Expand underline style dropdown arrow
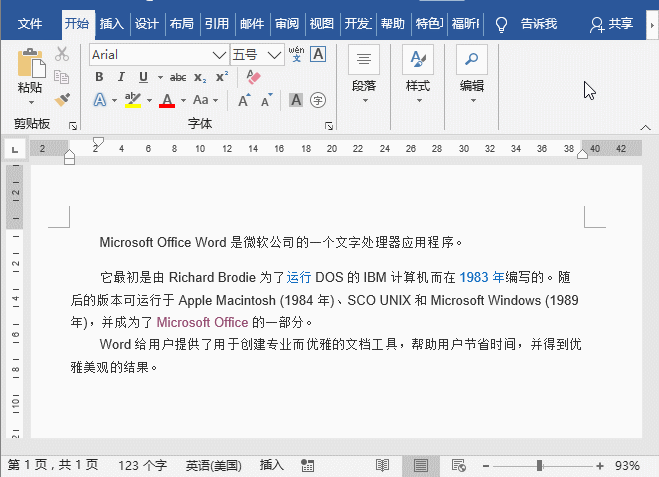This screenshot has height=477, width=659. click(x=160, y=77)
